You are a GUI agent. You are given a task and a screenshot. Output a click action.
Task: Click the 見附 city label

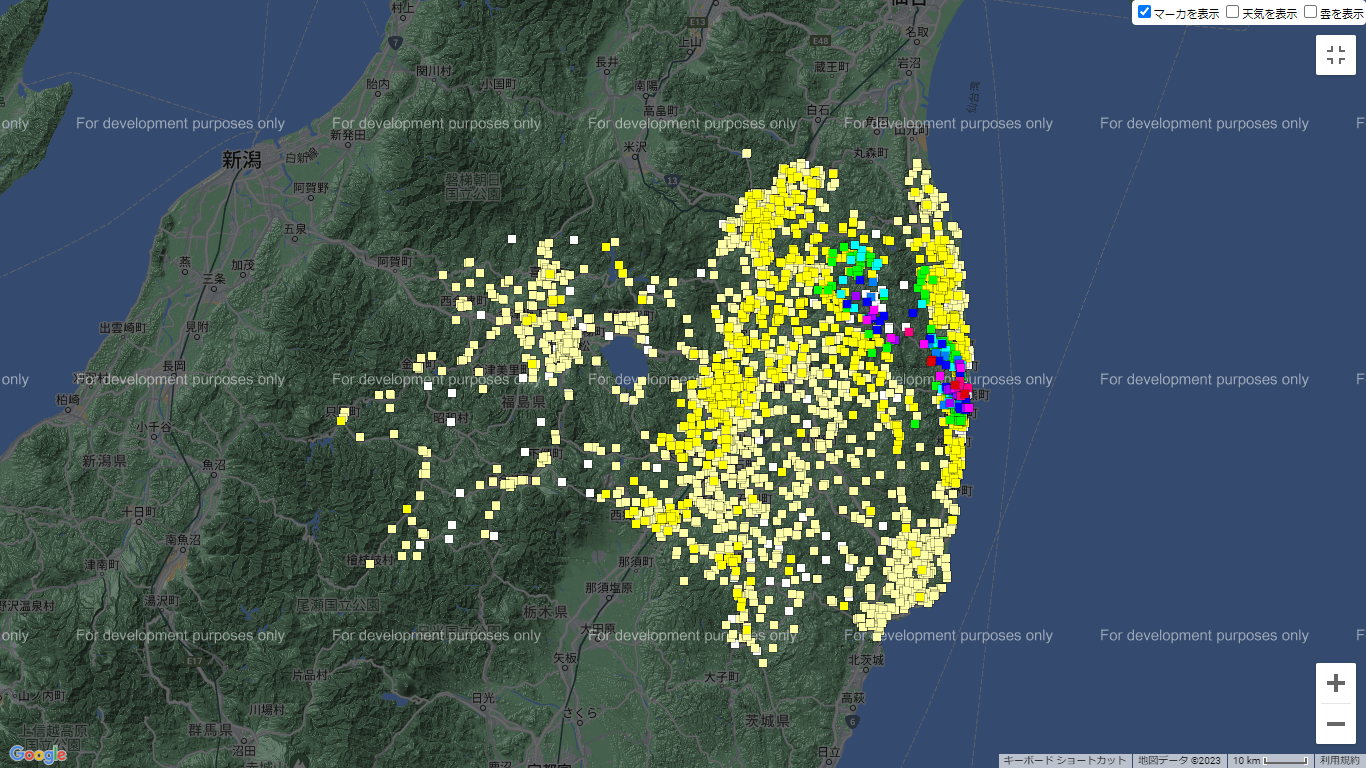(198, 327)
